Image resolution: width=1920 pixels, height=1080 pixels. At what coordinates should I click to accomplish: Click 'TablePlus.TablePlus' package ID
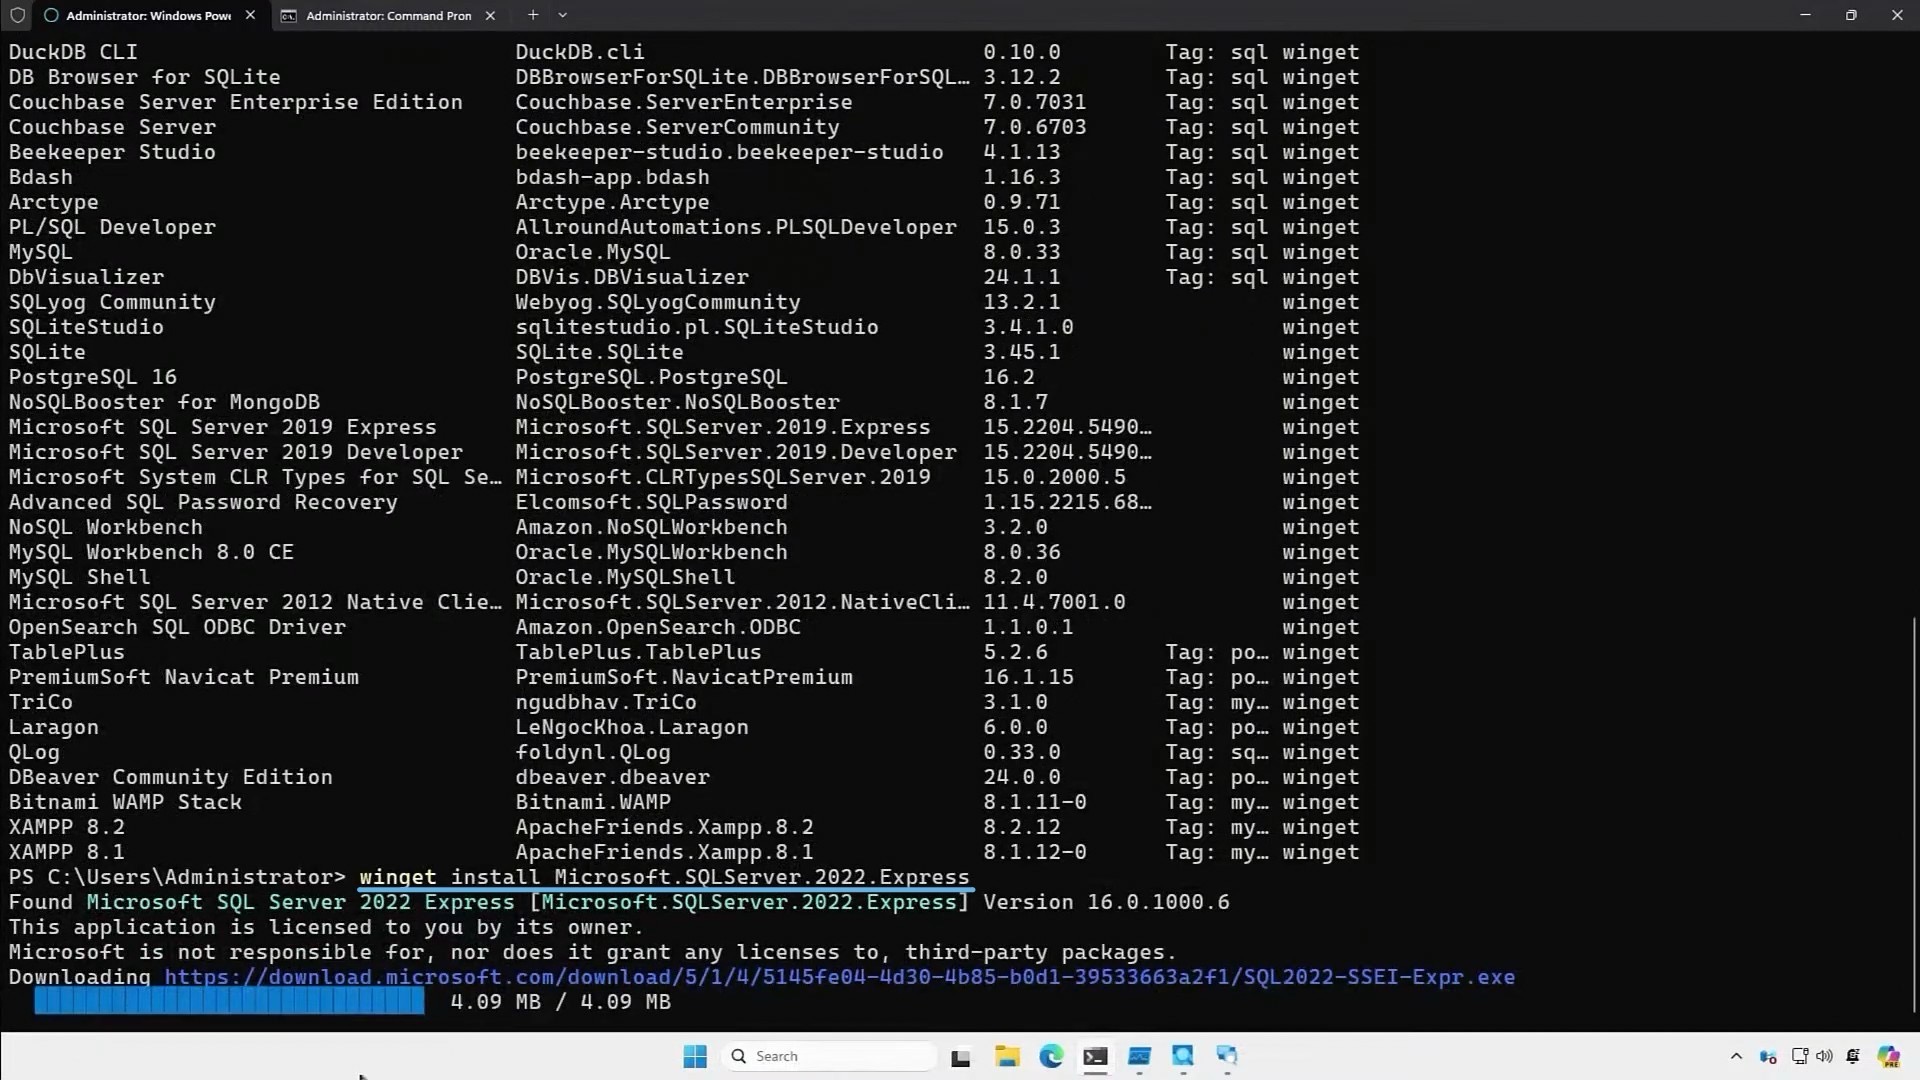pyautogui.click(x=638, y=652)
